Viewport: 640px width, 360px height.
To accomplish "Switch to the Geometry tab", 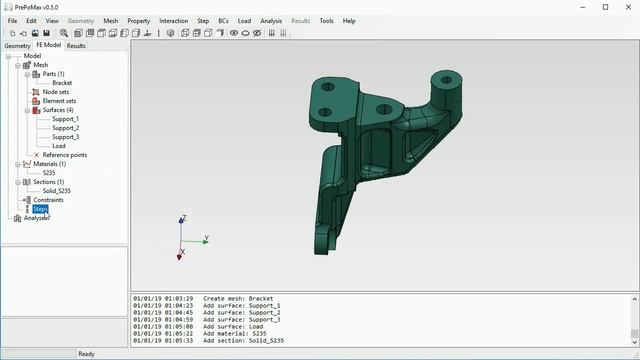I will (17, 46).
